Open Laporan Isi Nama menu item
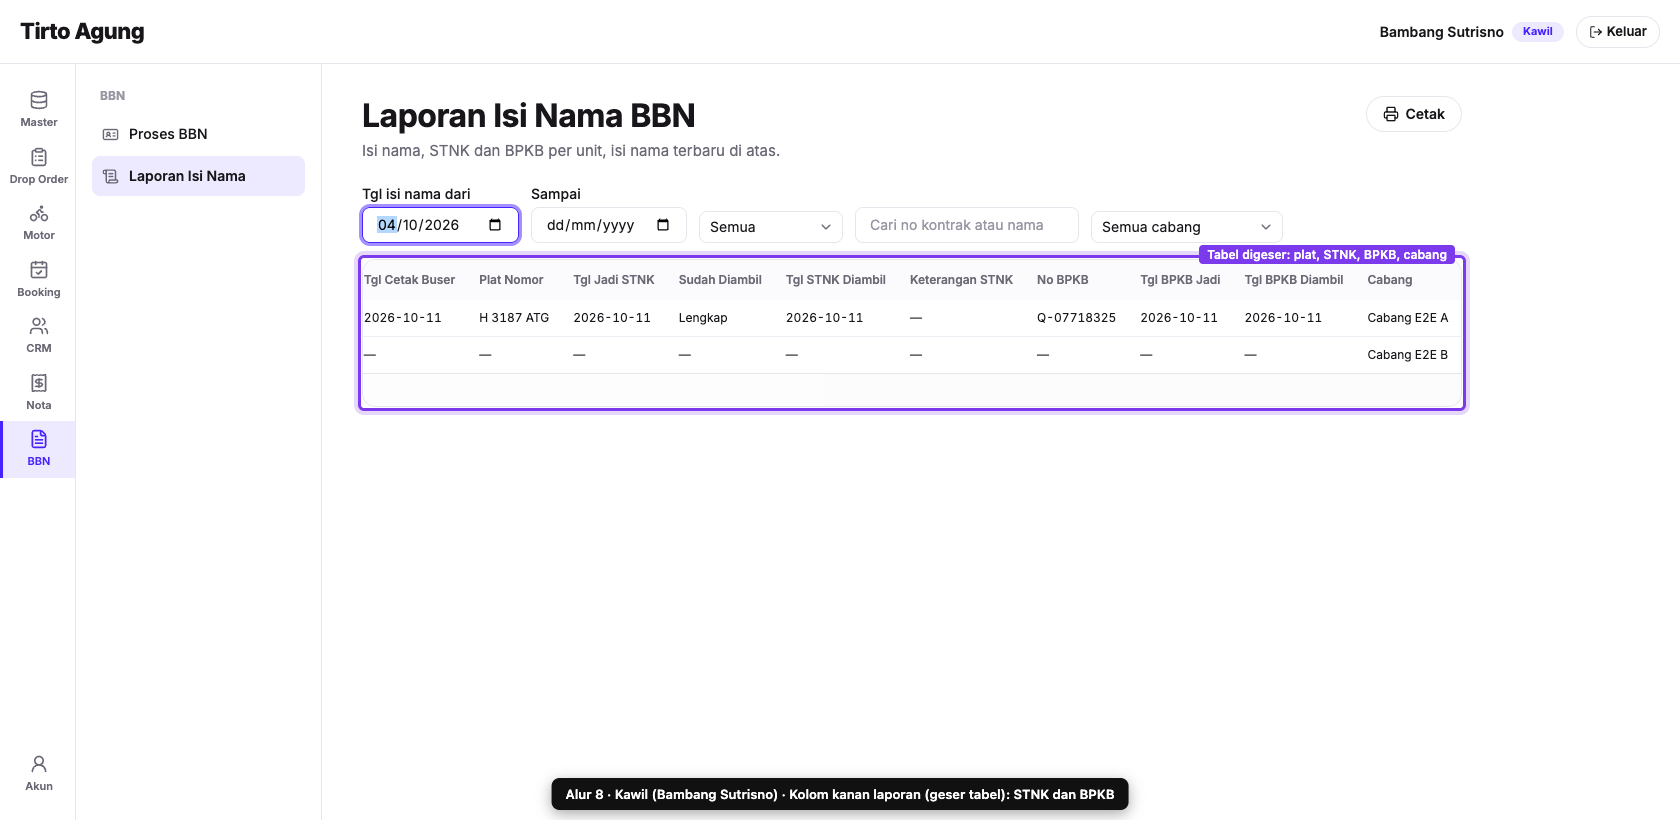Viewport: 1680px width, 820px height. (198, 176)
